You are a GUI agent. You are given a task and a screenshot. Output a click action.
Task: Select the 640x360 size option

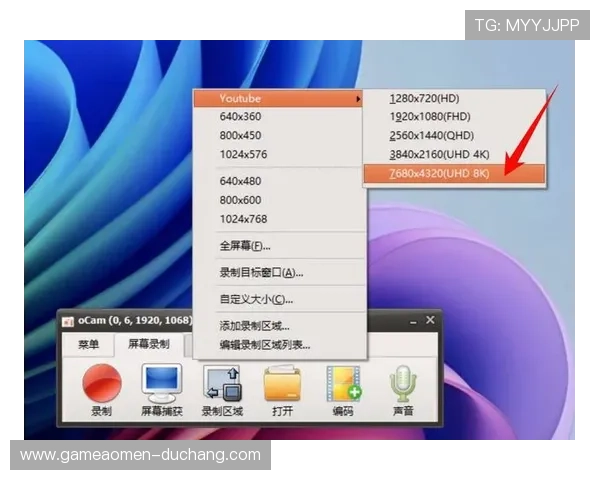pyautogui.click(x=243, y=117)
